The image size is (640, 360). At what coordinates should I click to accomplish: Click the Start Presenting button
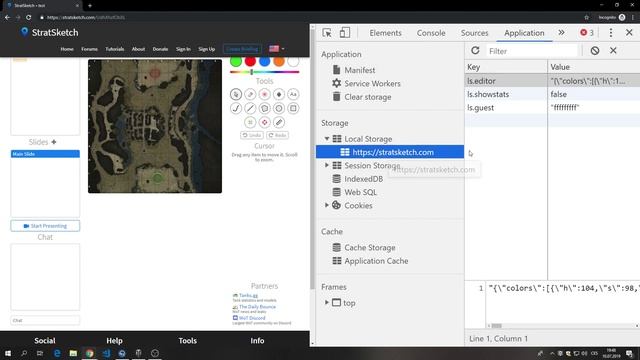(45, 226)
